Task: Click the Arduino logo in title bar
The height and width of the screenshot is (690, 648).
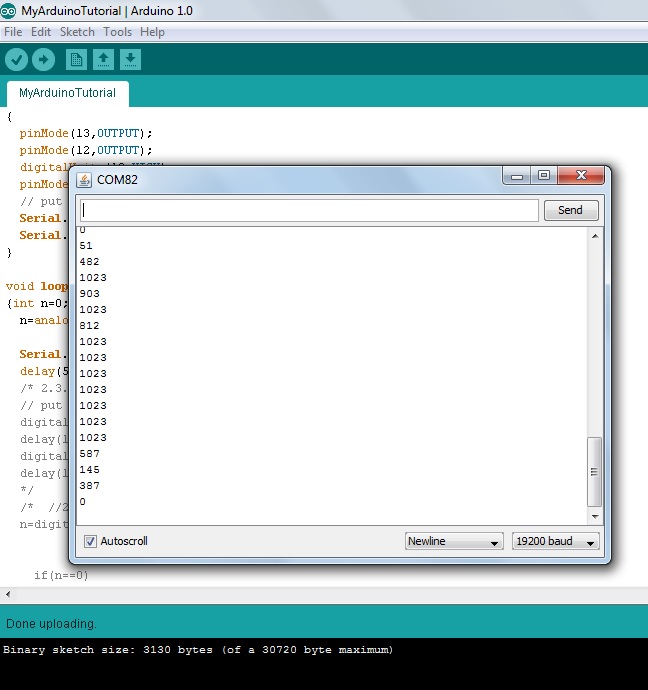Action: tap(8, 11)
